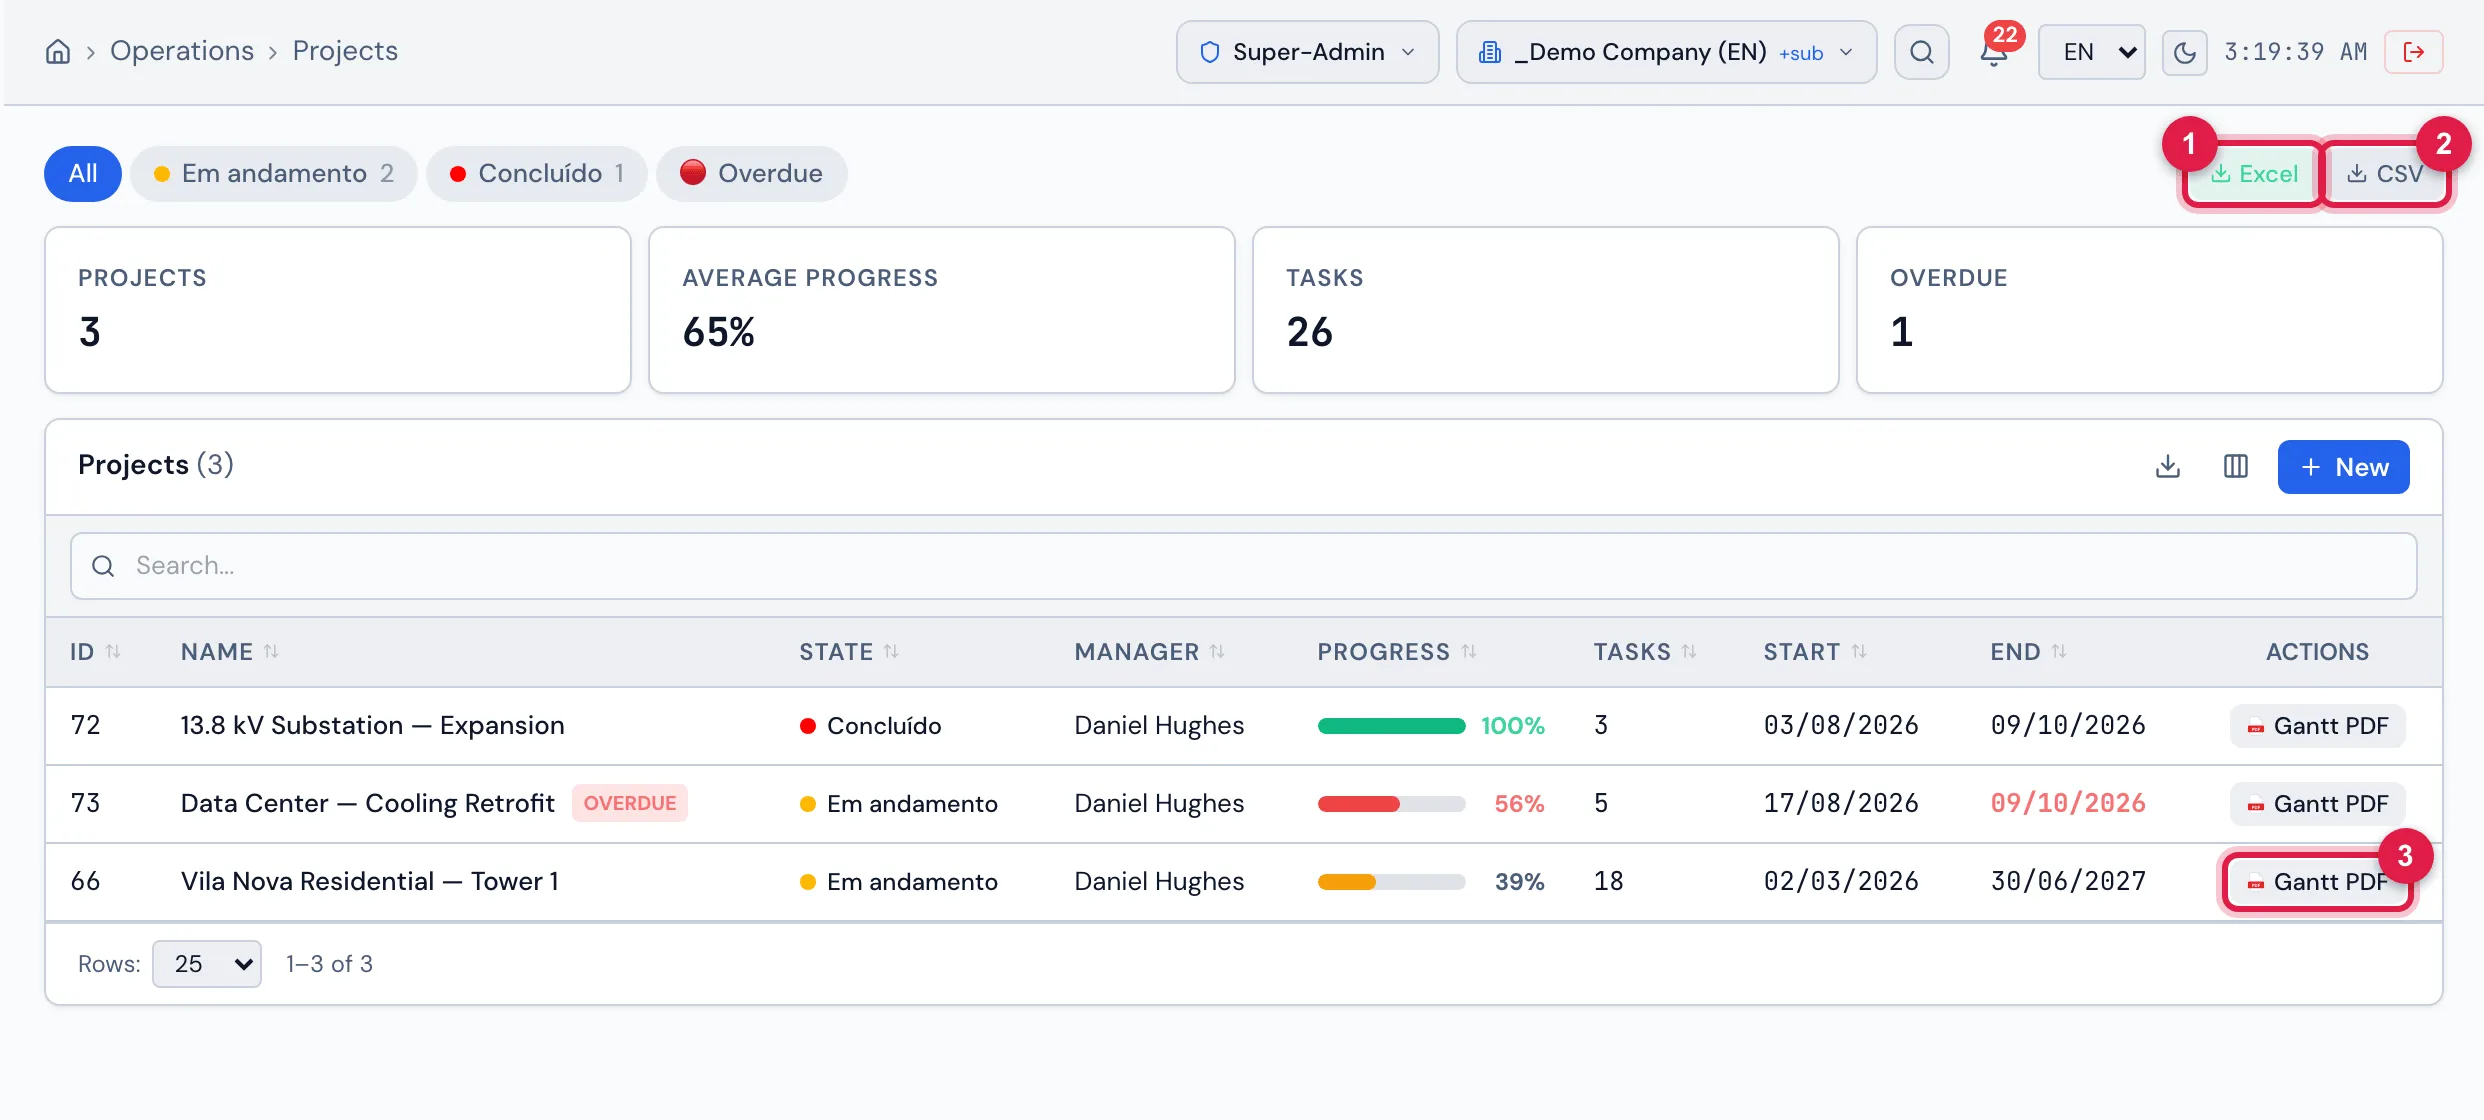Sort by Manager column
This screenshot has height=1120, width=2484.
click(1149, 652)
